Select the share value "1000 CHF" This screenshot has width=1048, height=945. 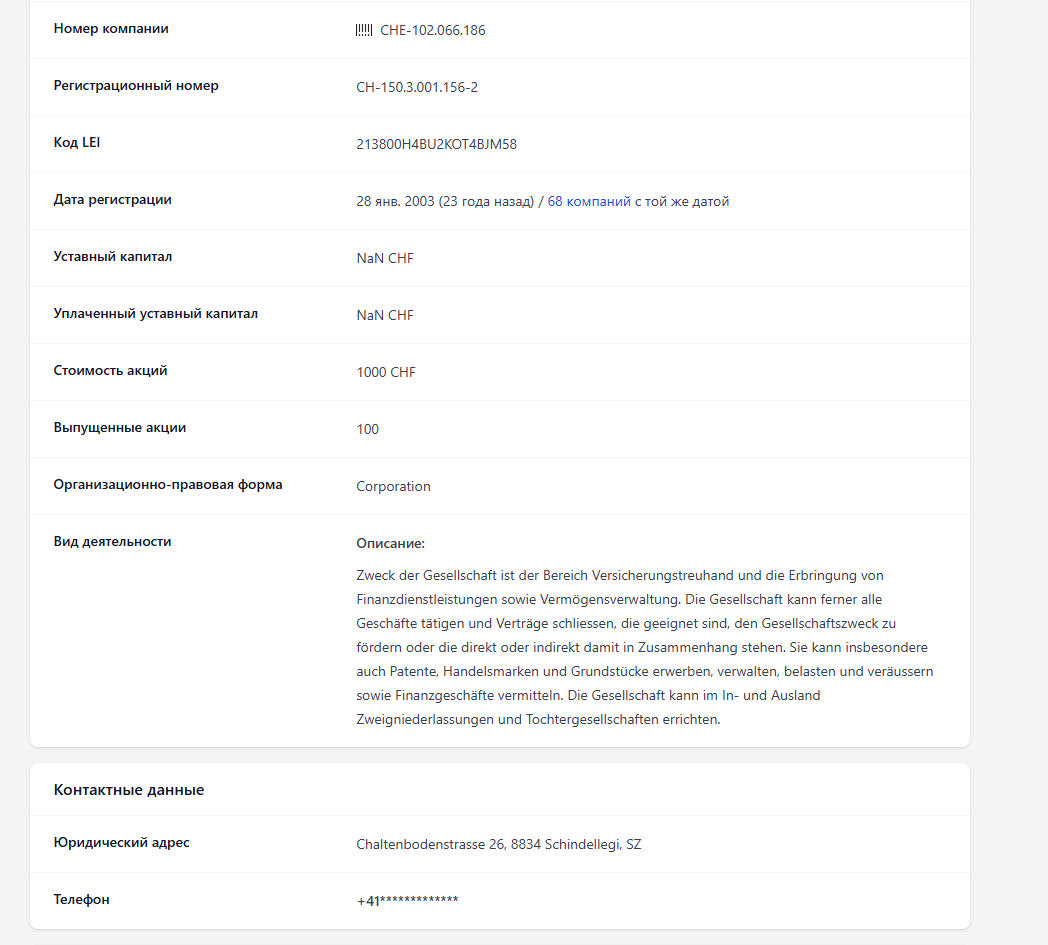[x=386, y=372]
